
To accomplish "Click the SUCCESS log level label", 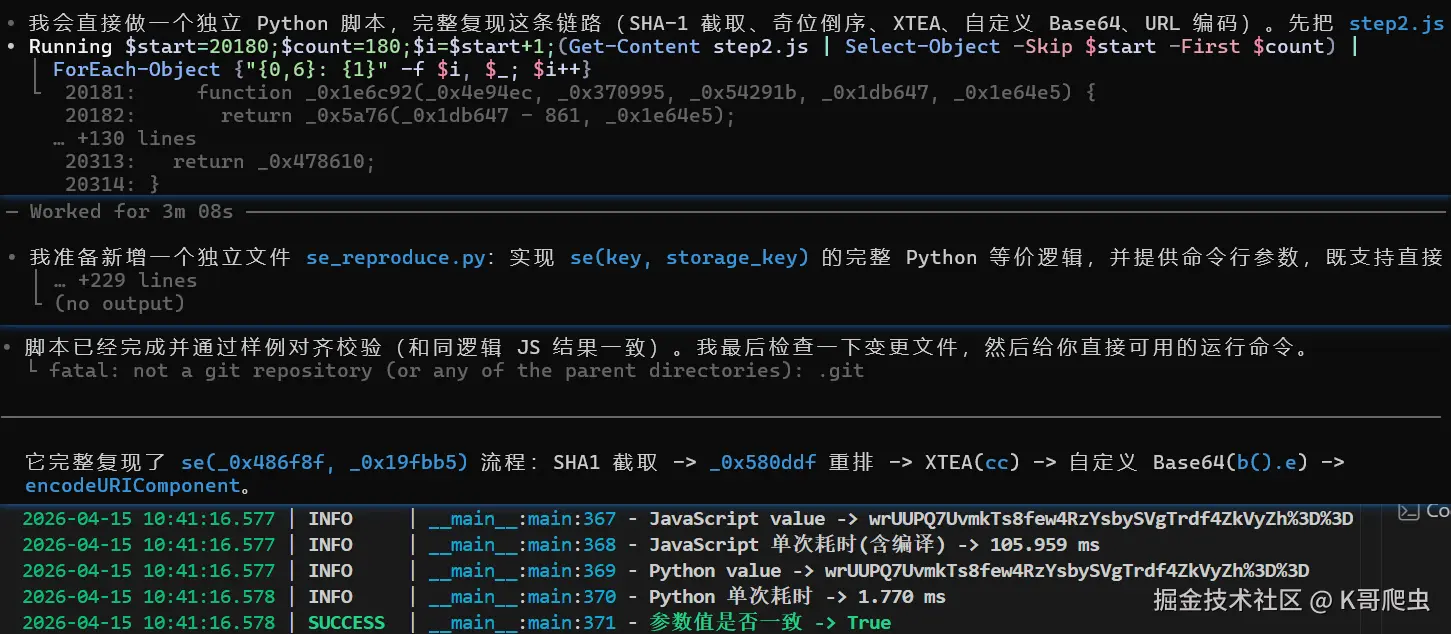I will pos(346,622).
